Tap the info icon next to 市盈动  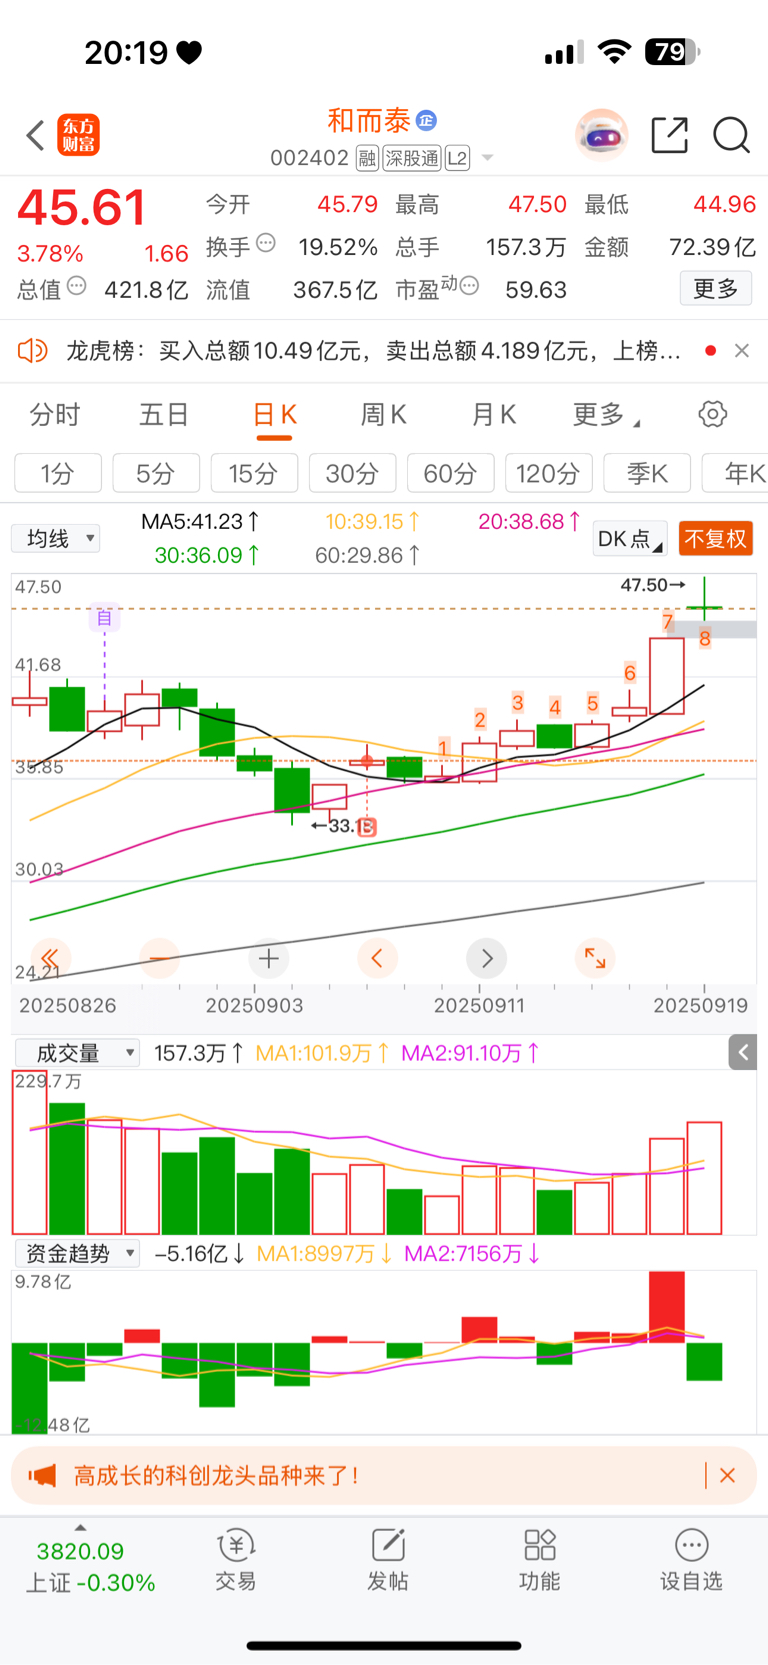(x=469, y=286)
